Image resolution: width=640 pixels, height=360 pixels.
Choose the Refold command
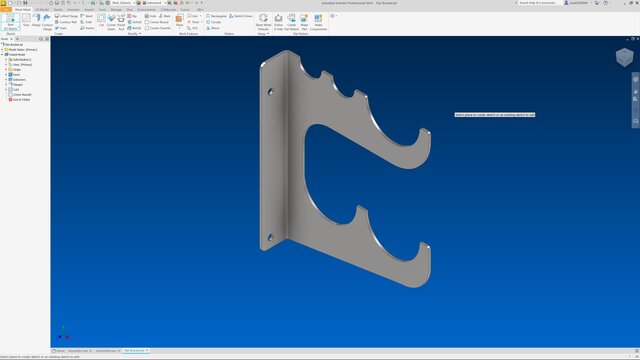coord(134,28)
